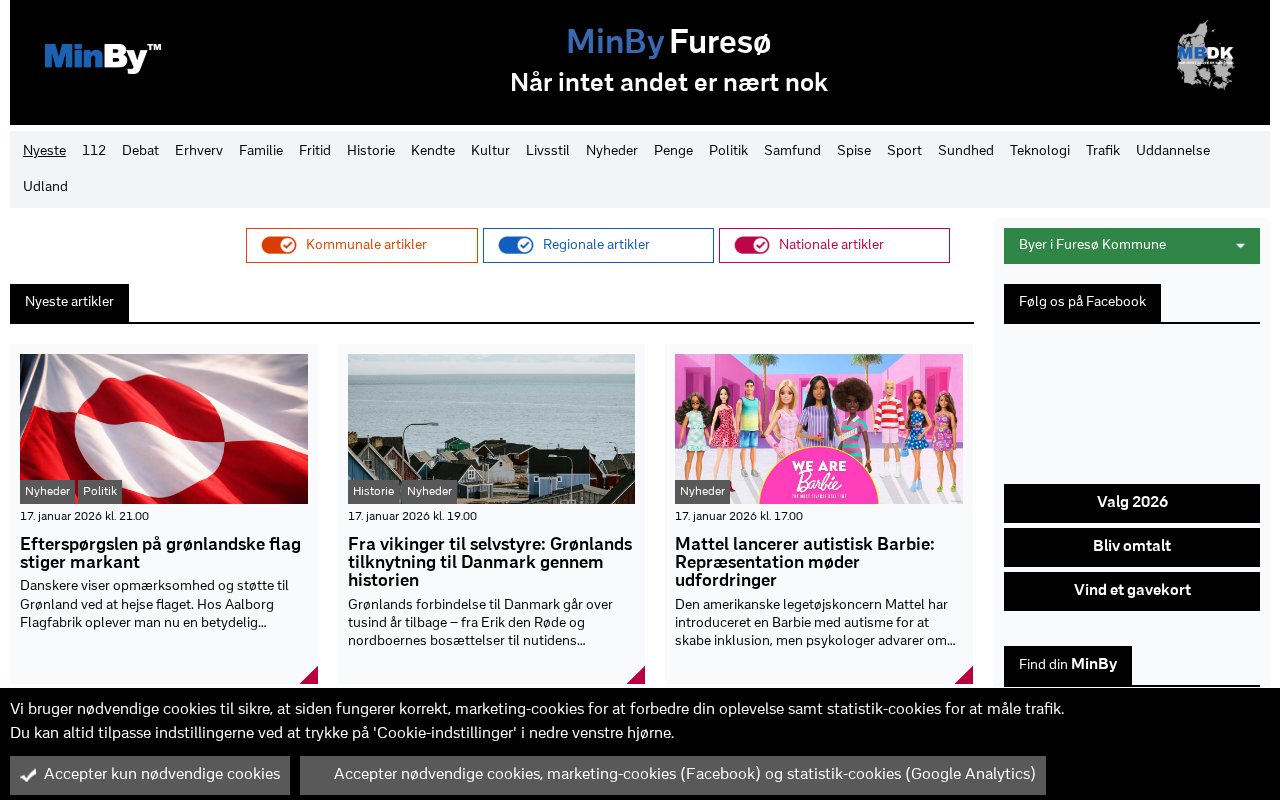Accept only necessary cookies
The image size is (1280, 800).
click(150, 775)
